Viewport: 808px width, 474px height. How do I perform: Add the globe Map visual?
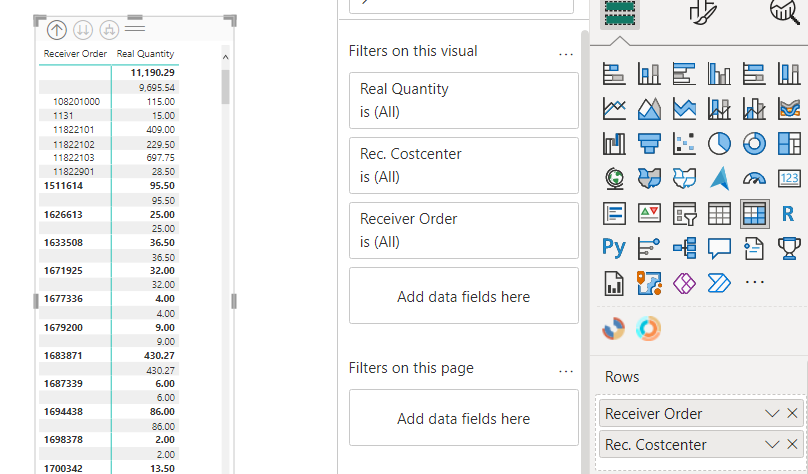point(614,178)
